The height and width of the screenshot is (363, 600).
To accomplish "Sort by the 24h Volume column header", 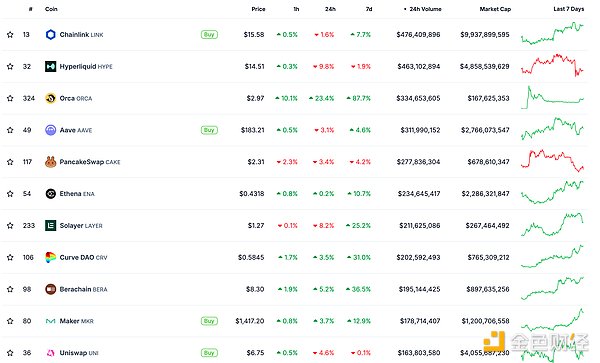I will pos(423,9).
